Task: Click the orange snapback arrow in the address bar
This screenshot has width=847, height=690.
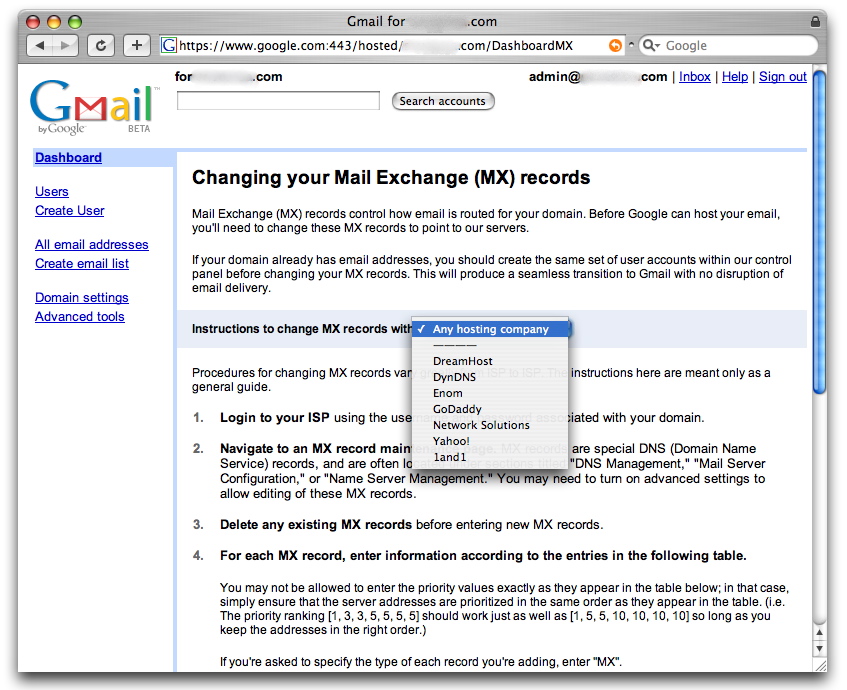Action: pyautogui.click(x=615, y=45)
